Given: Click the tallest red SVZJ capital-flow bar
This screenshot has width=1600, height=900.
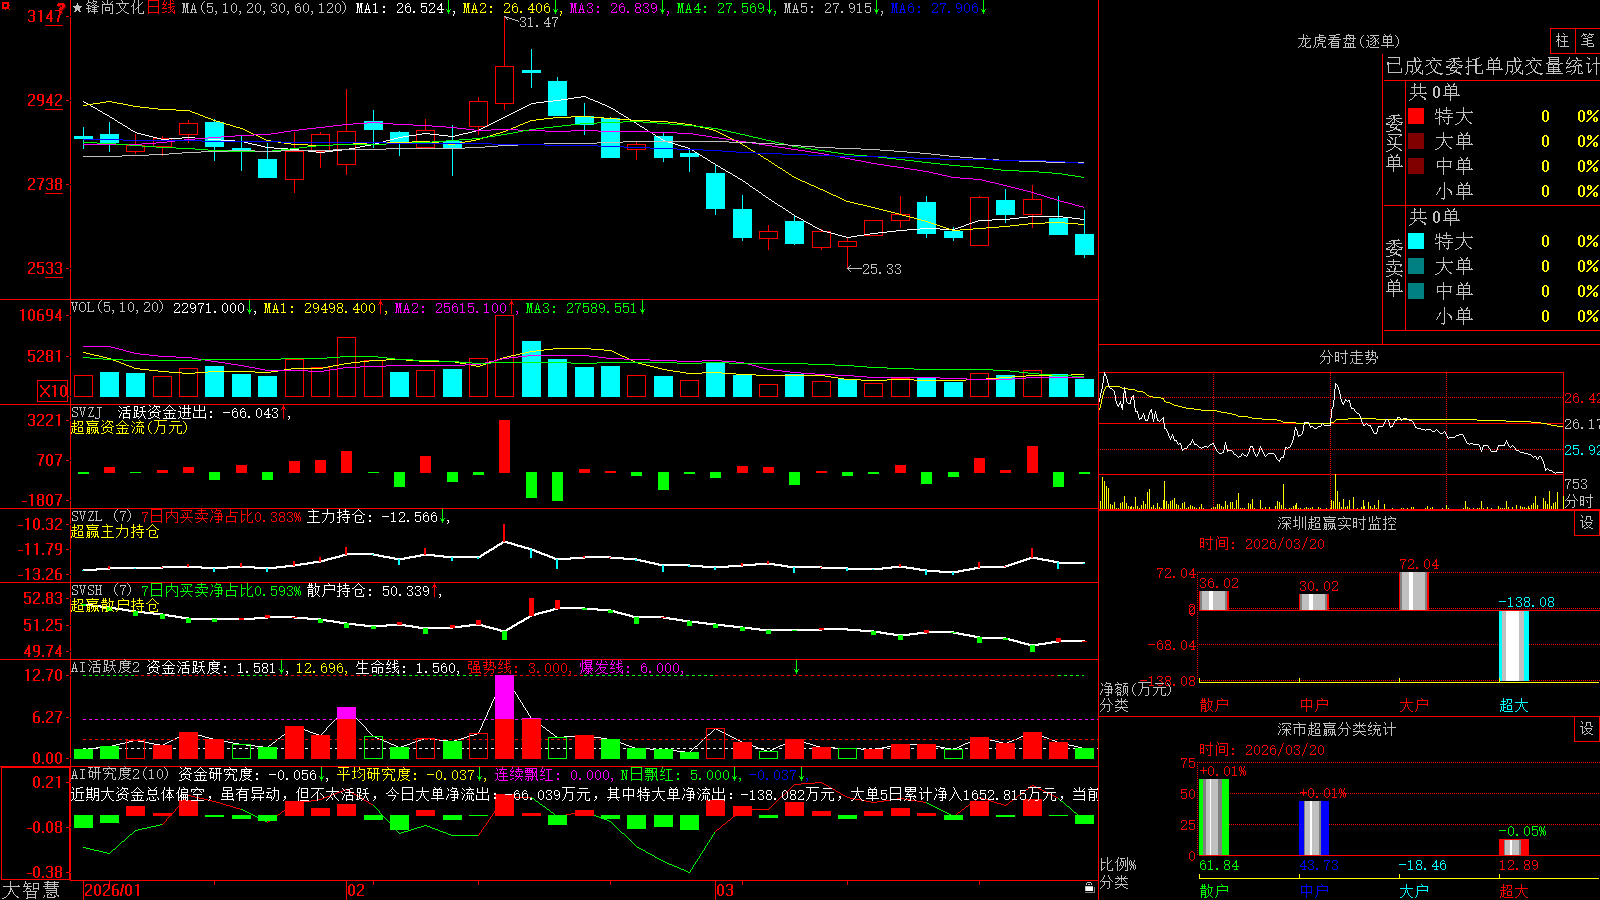Looking at the screenshot, I should click(504, 446).
